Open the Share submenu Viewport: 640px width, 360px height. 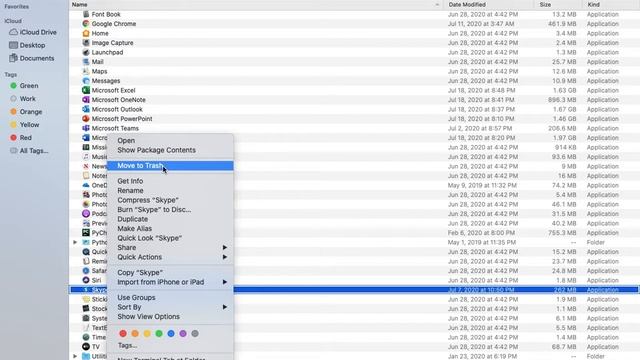pos(170,248)
